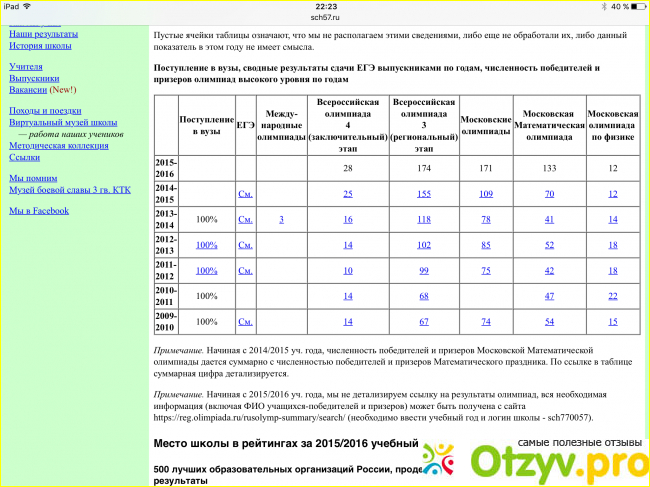The width and height of the screenshot is (650, 487).
Task: Open the 155 regional olympiad link
Action: 424,194
